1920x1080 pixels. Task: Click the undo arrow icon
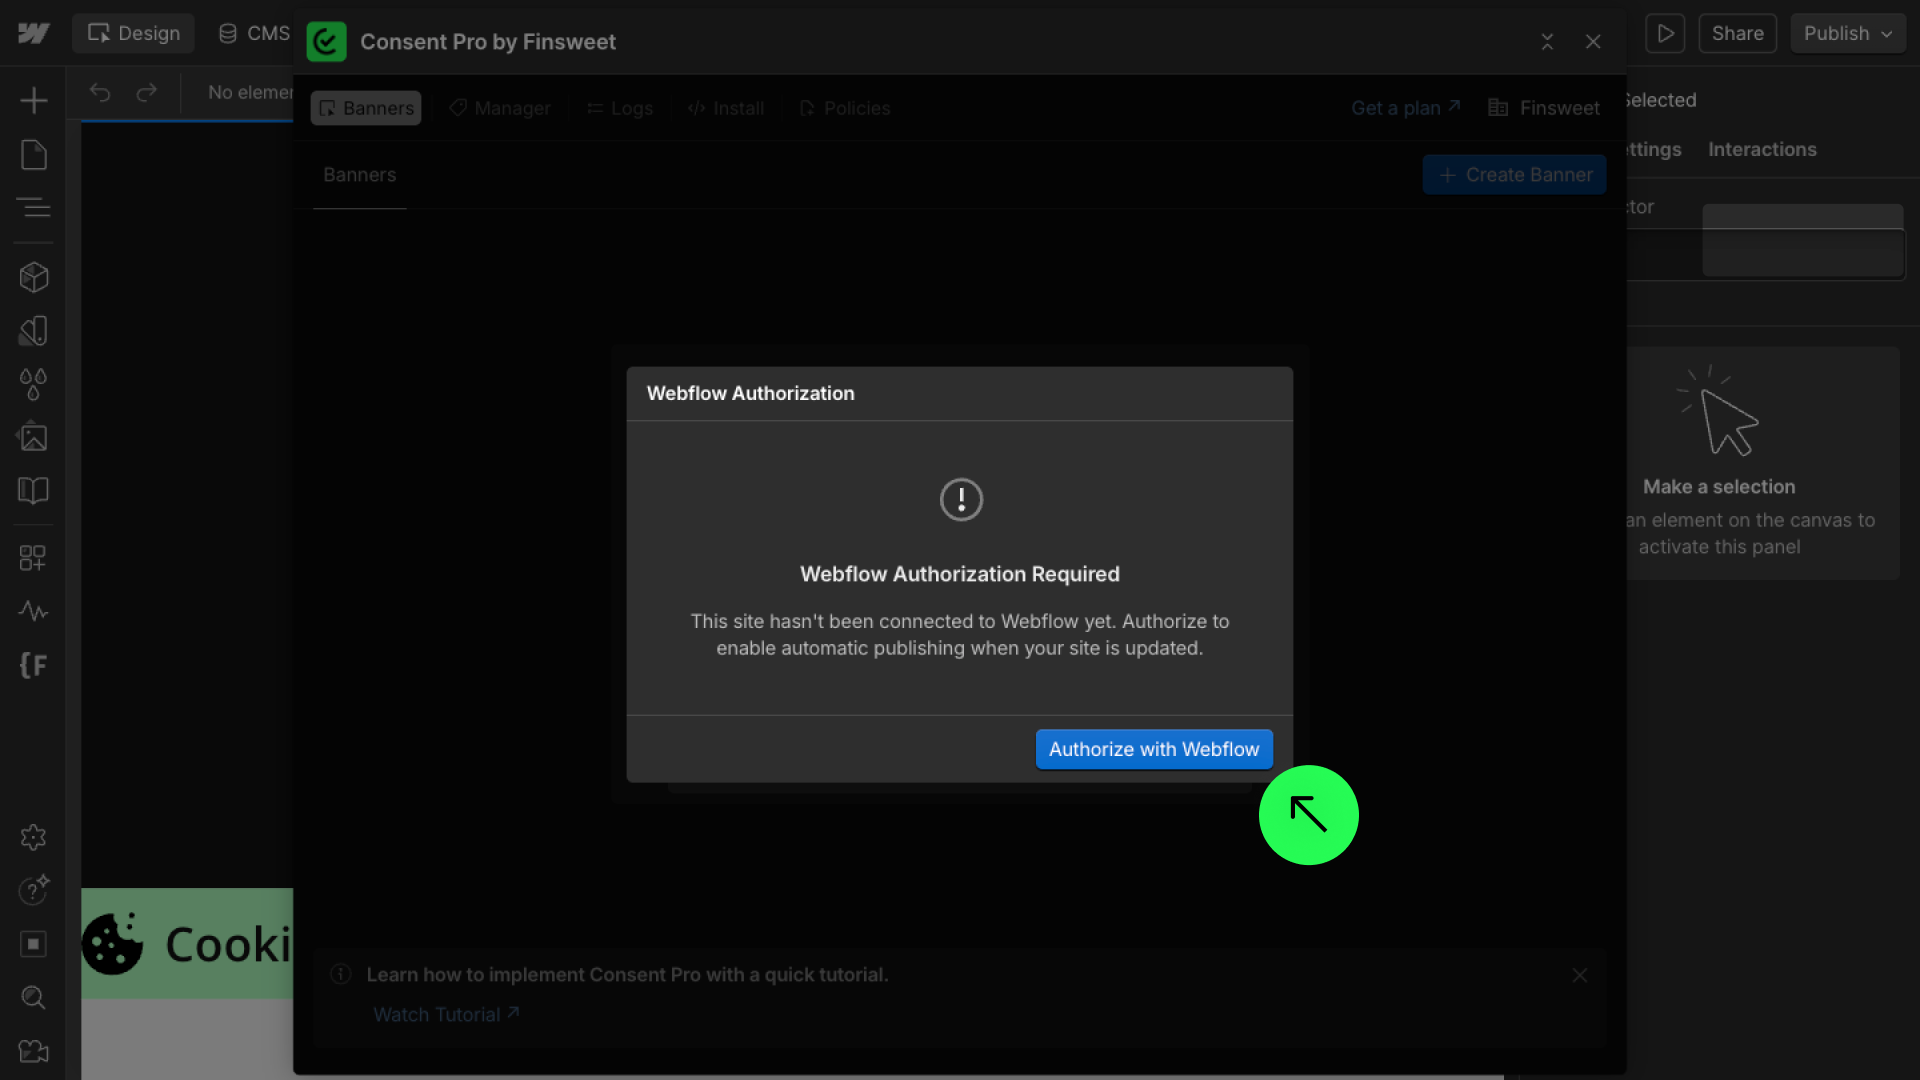[100, 92]
